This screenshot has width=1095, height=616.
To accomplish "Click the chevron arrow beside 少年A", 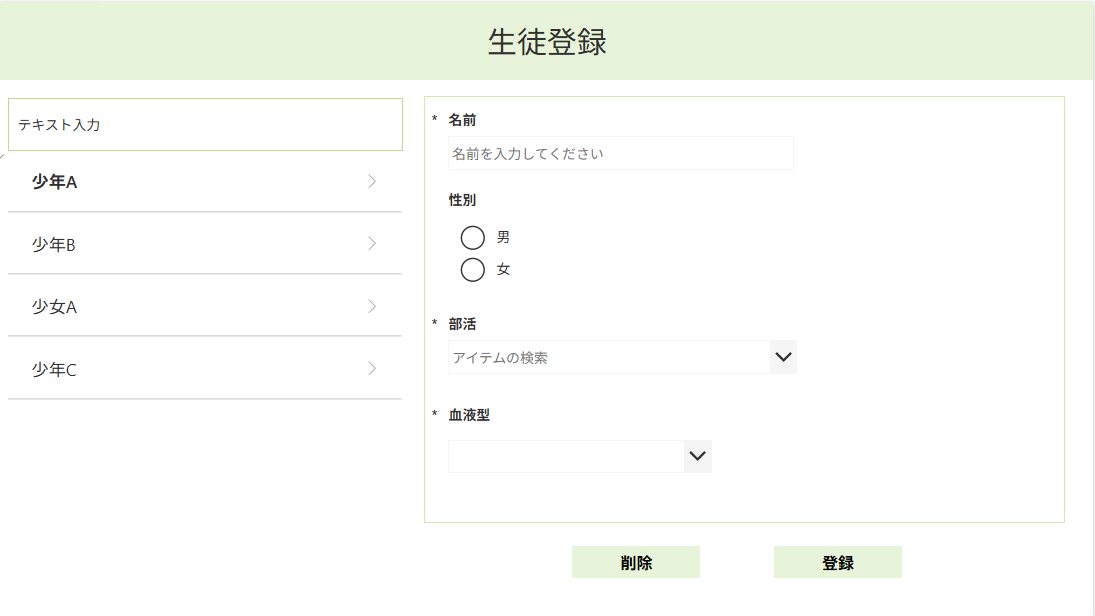I will 372,182.
